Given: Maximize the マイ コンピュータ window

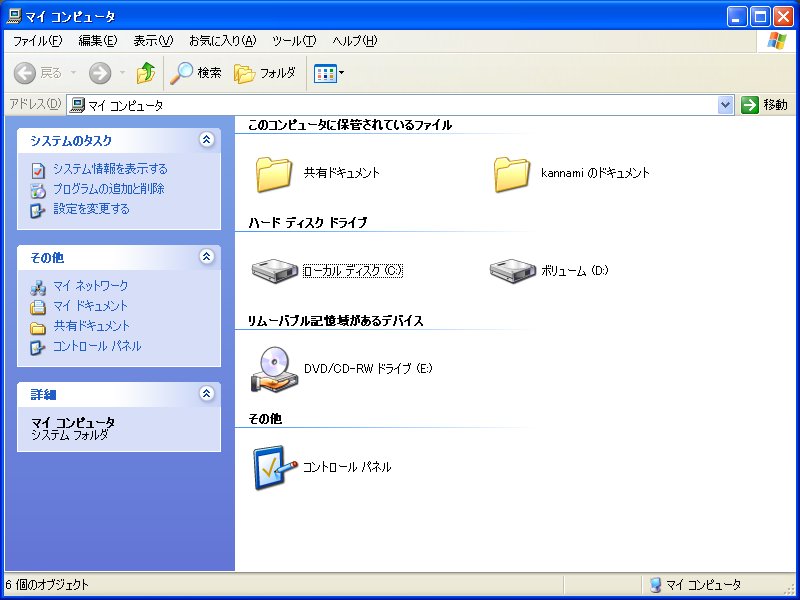Looking at the screenshot, I should coord(760,17).
